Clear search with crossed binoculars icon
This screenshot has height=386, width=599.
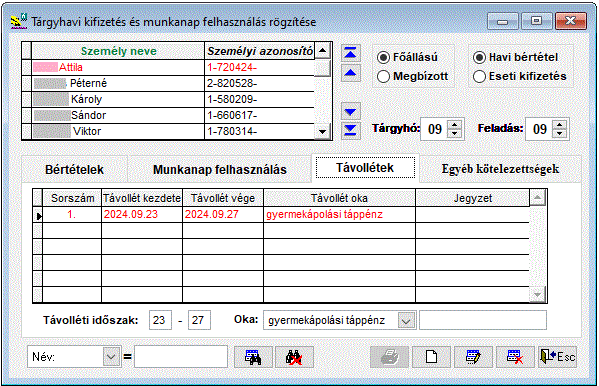[294, 357]
